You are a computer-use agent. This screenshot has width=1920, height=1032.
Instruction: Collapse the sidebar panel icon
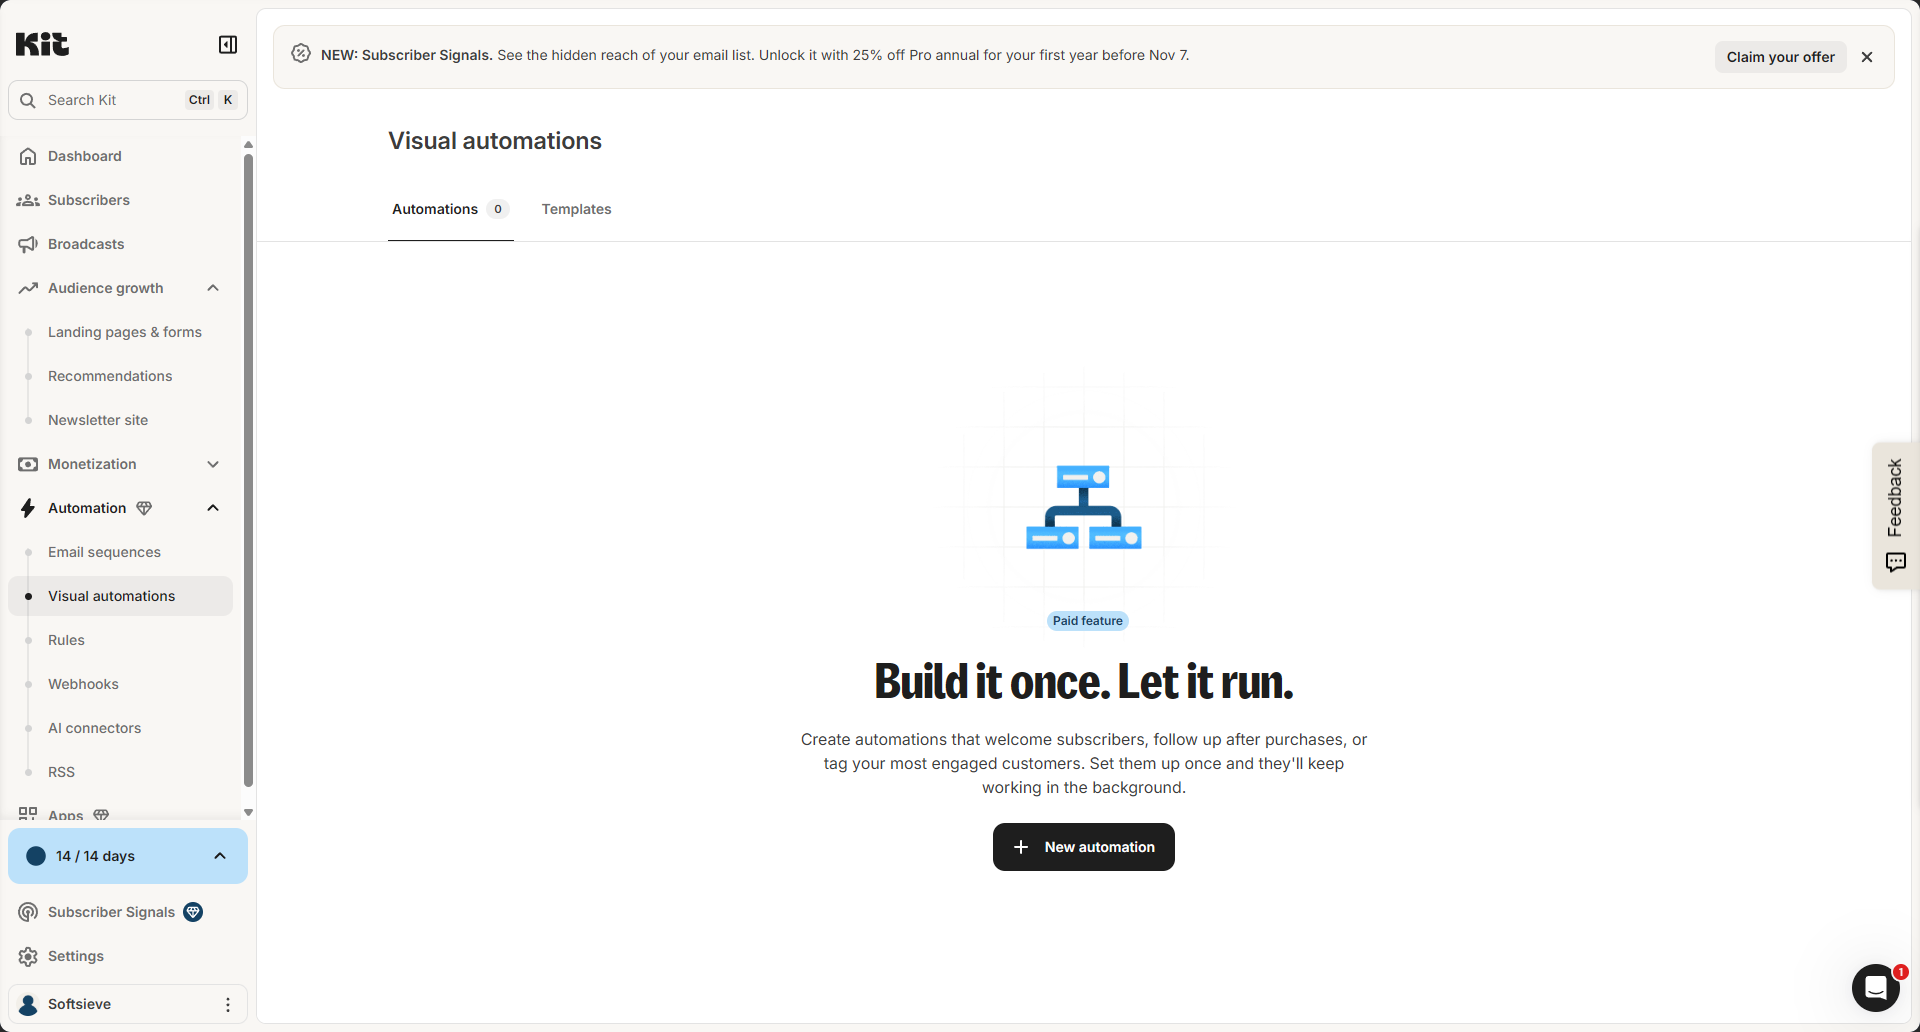(x=228, y=44)
